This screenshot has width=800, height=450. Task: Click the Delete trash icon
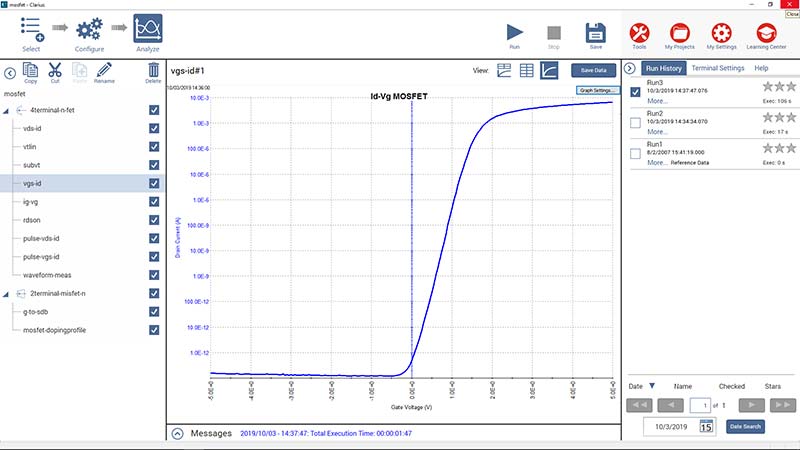coord(153,70)
